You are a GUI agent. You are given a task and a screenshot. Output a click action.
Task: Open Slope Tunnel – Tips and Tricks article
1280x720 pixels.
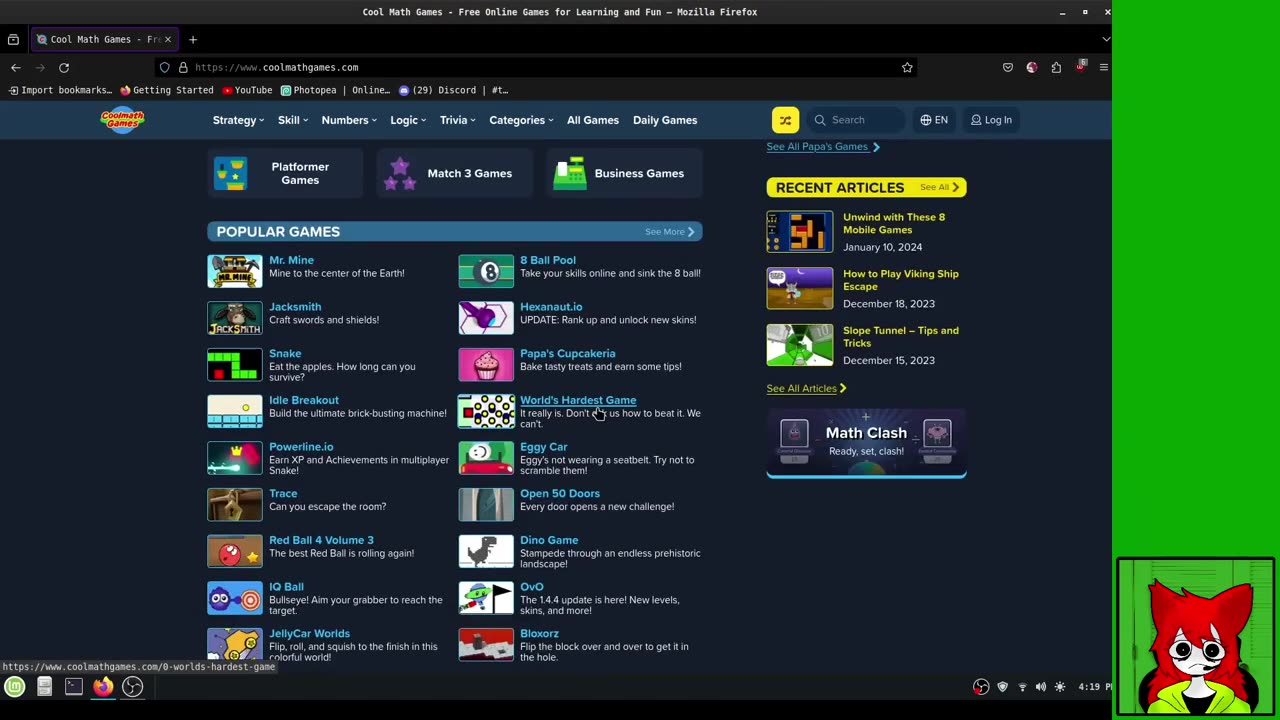pyautogui.click(x=901, y=336)
